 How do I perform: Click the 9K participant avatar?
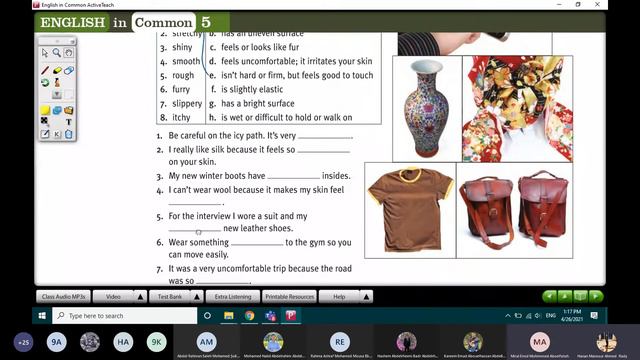[x=156, y=342]
